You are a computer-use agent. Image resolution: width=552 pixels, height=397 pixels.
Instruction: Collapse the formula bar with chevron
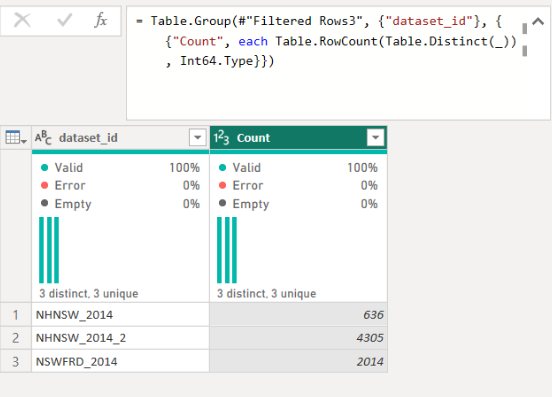pos(538,22)
